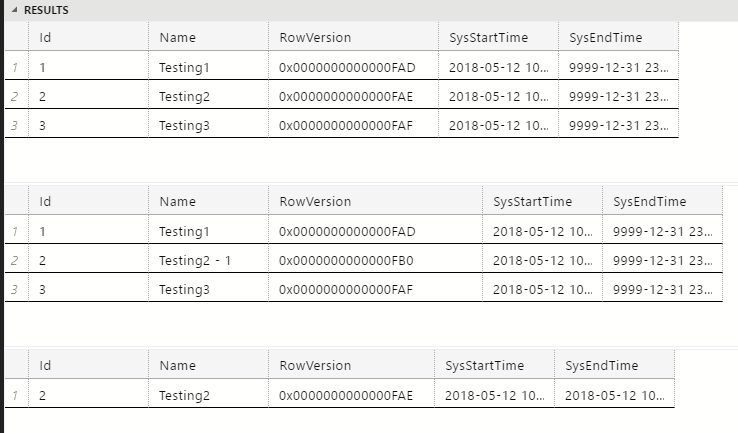The height and width of the screenshot is (433, 738).
Task: Select the Testing2 cell in third grid
Action: pyautogui.click(x=209, y=395)
